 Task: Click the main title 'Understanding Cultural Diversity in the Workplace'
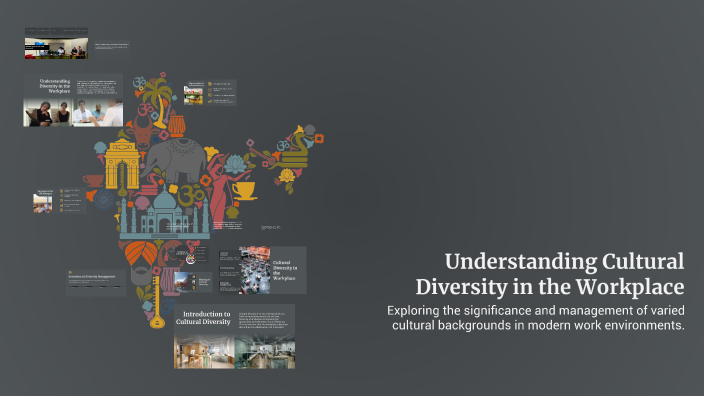550,274
